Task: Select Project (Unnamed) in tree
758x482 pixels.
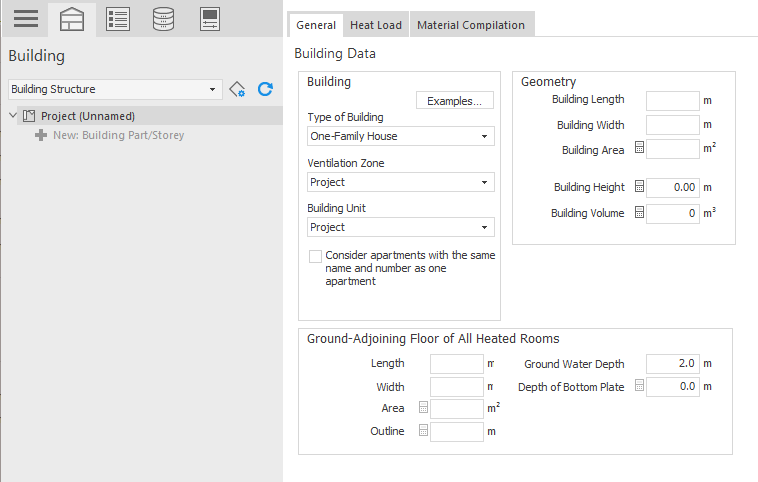Action: [87, 116]
